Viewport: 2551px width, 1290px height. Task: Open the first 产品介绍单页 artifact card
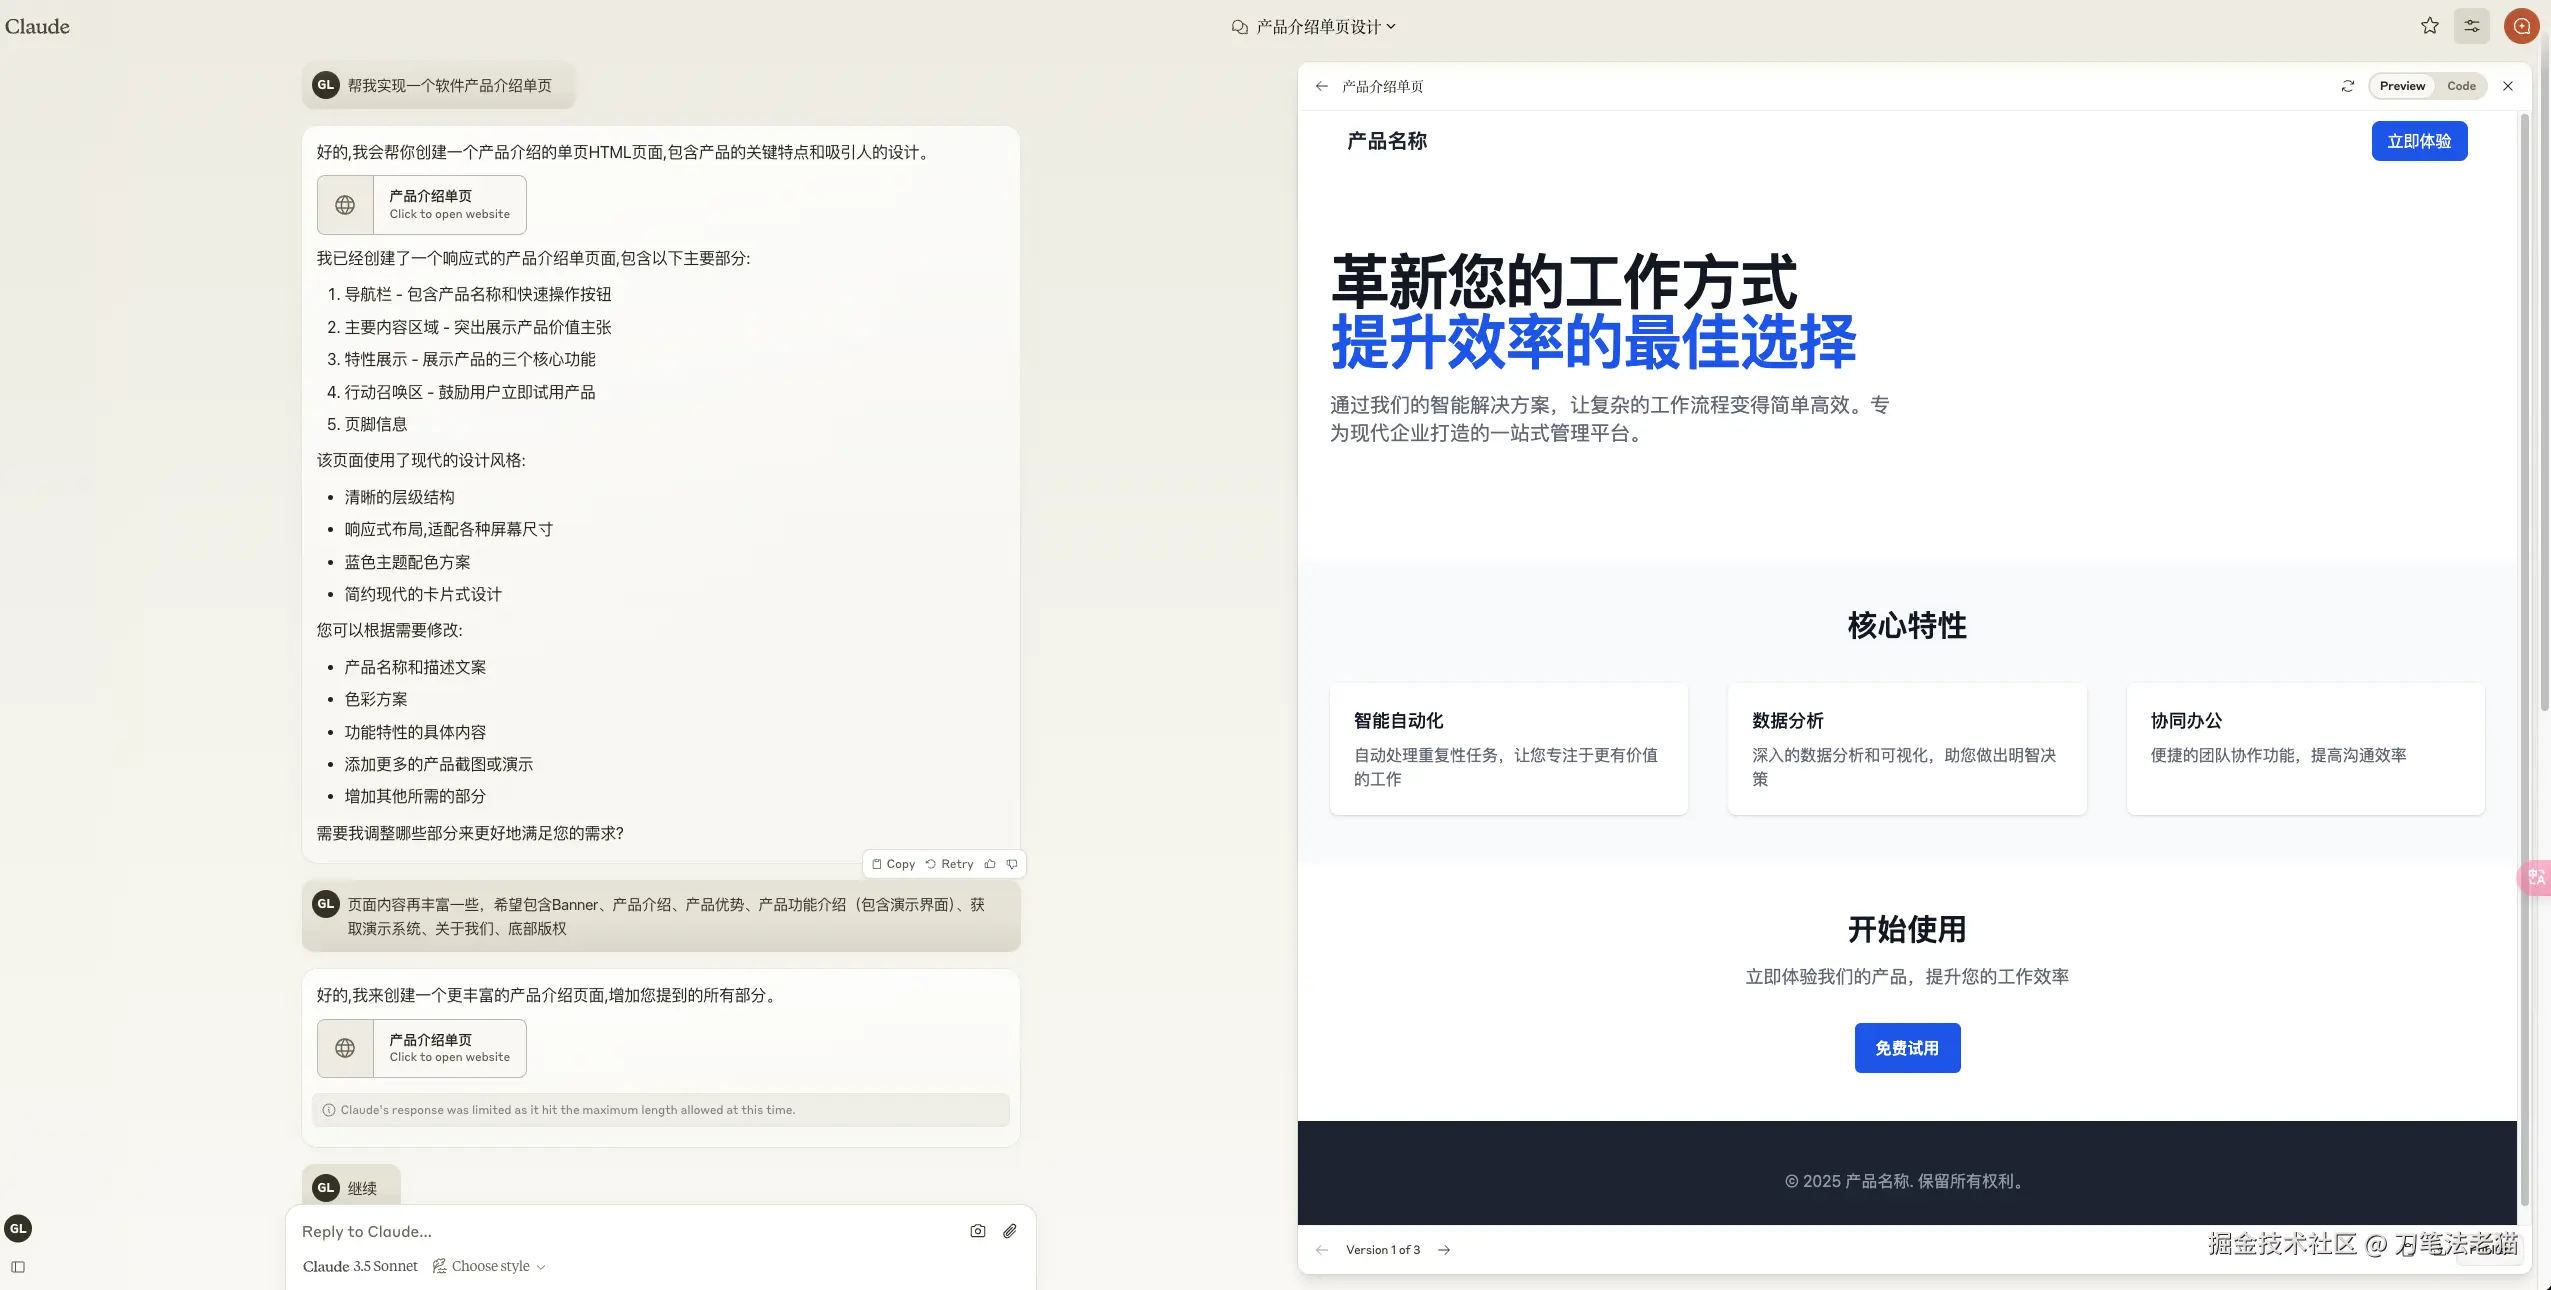point(421,205)
